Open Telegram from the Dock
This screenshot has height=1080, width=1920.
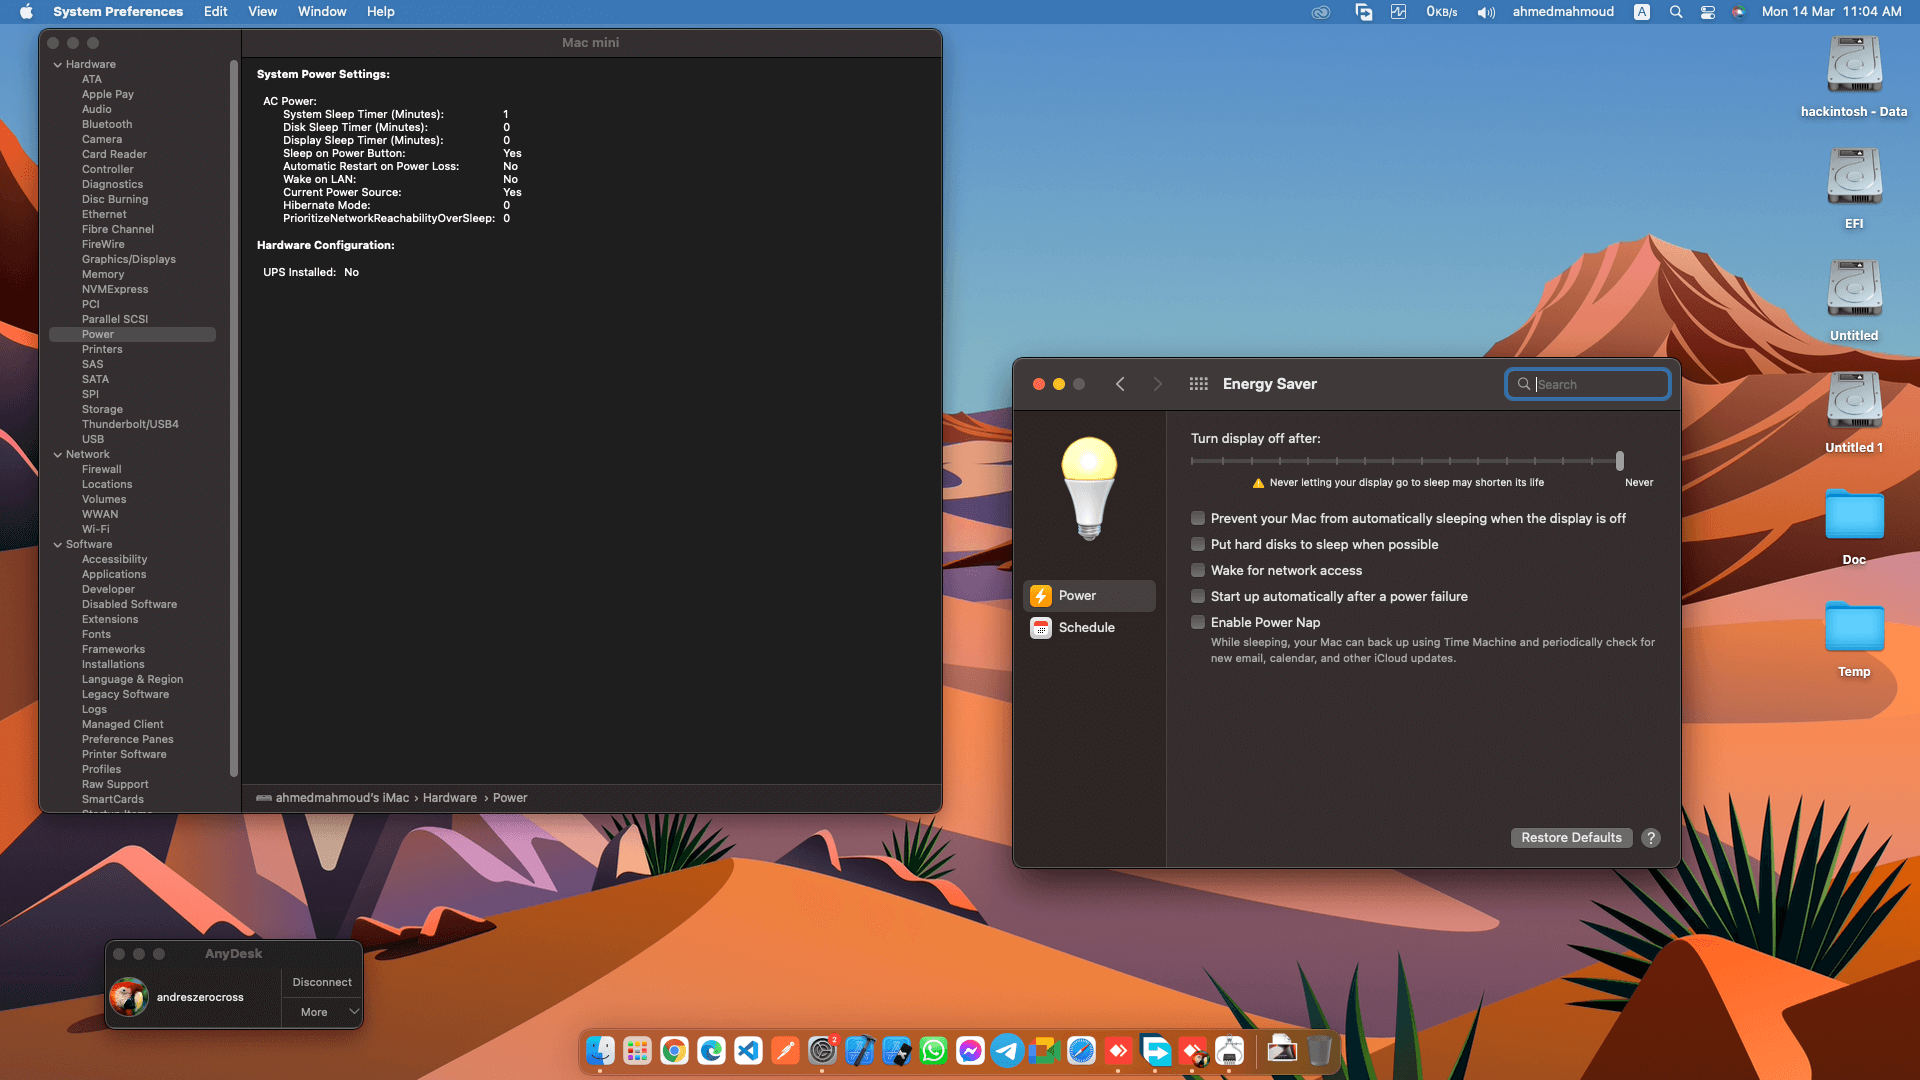coord(1007,1051)
